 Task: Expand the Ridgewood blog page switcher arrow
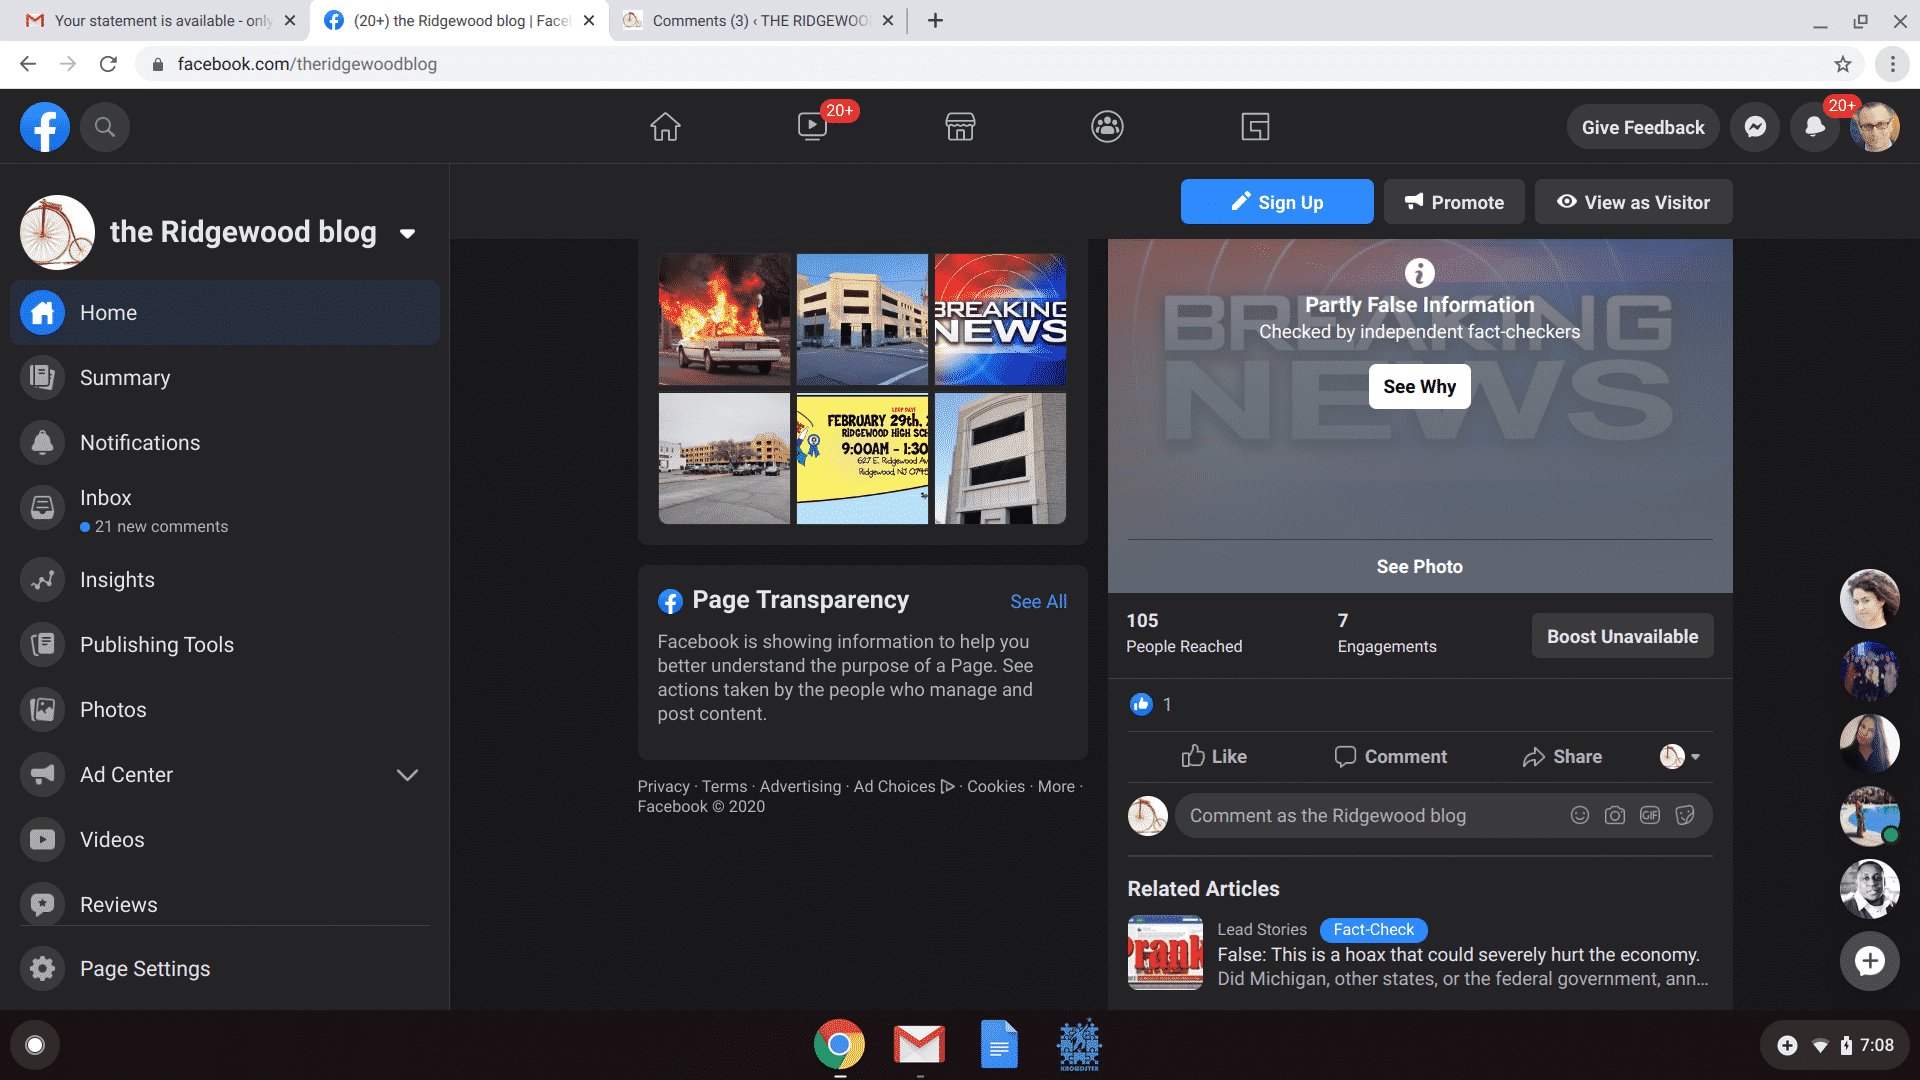[407, 233]
